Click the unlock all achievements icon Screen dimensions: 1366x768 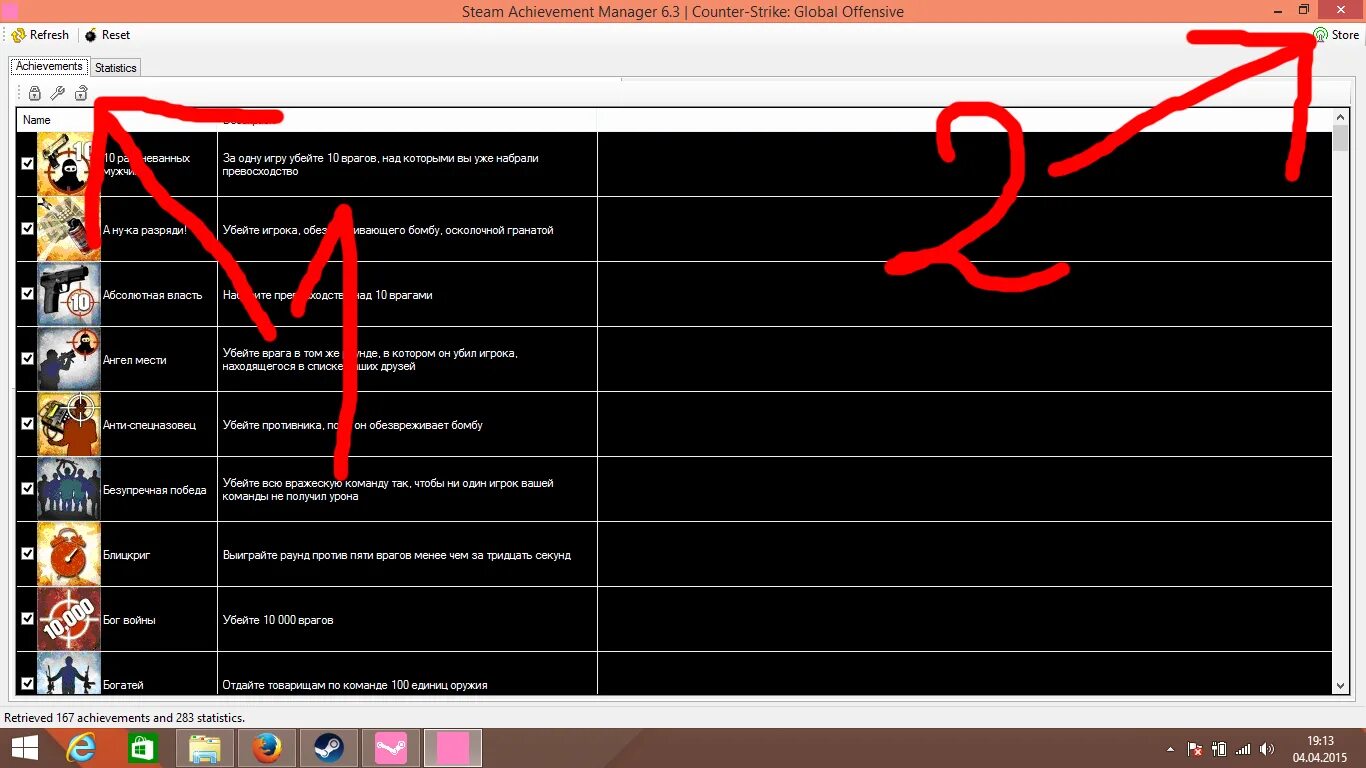[81, 94]
